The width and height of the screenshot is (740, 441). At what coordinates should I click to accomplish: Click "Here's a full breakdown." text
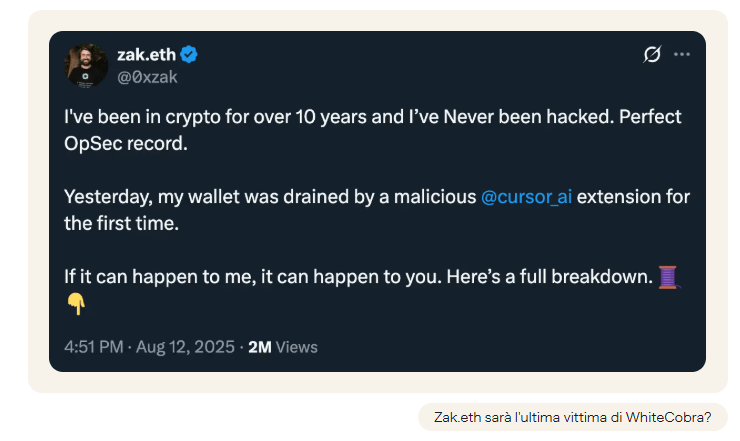click(x=550, y=277)
